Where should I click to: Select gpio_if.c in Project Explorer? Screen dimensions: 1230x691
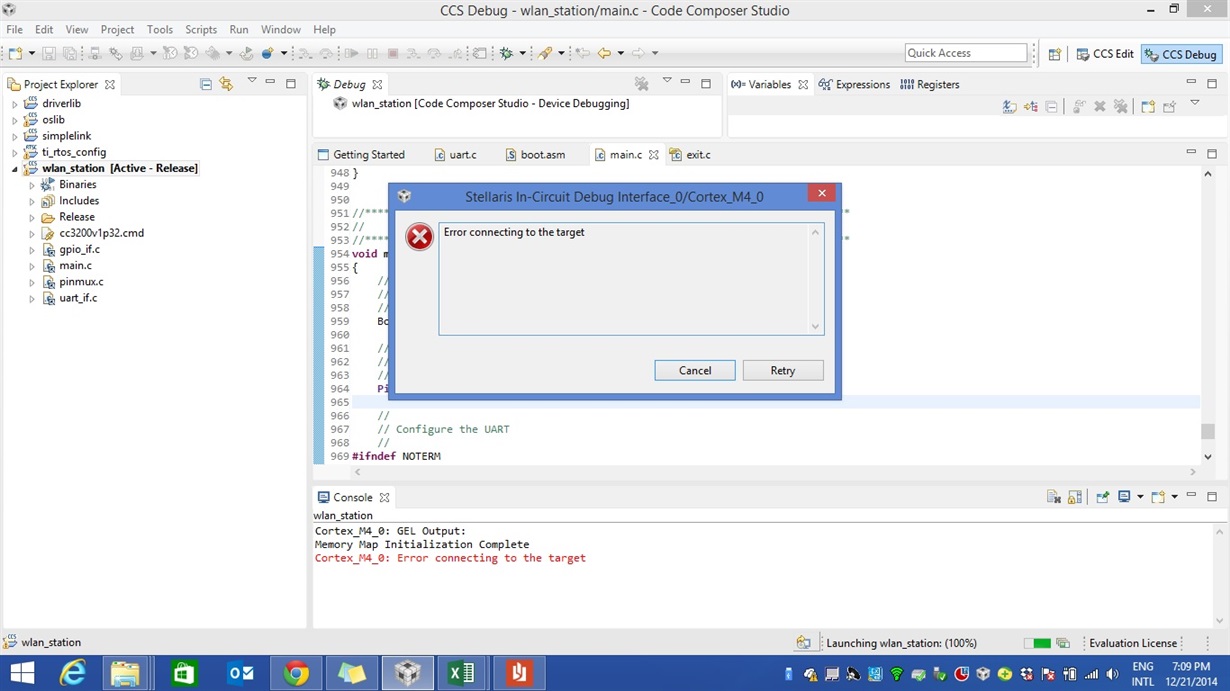click(x=79, y=249)
